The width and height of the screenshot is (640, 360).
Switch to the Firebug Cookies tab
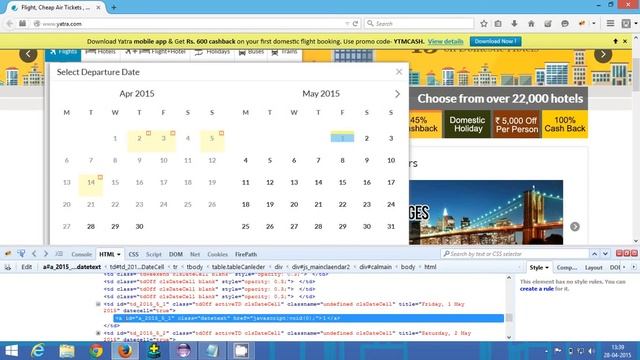point(218,254)
